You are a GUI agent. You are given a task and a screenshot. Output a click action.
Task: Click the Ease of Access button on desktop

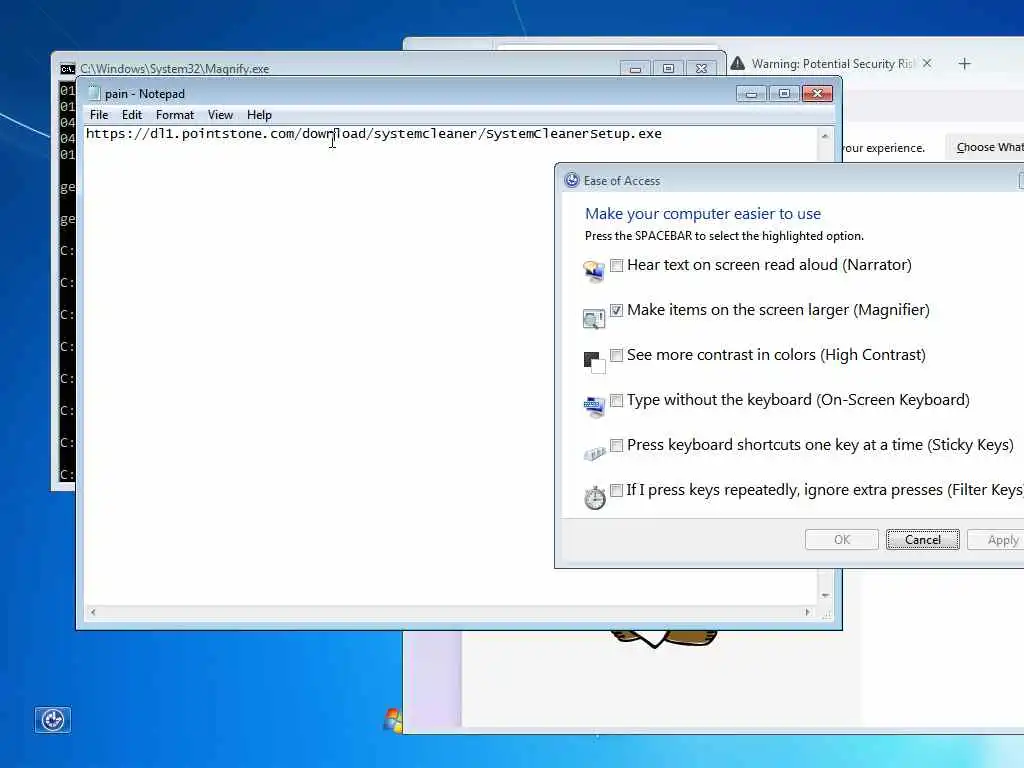coord(53,720)
